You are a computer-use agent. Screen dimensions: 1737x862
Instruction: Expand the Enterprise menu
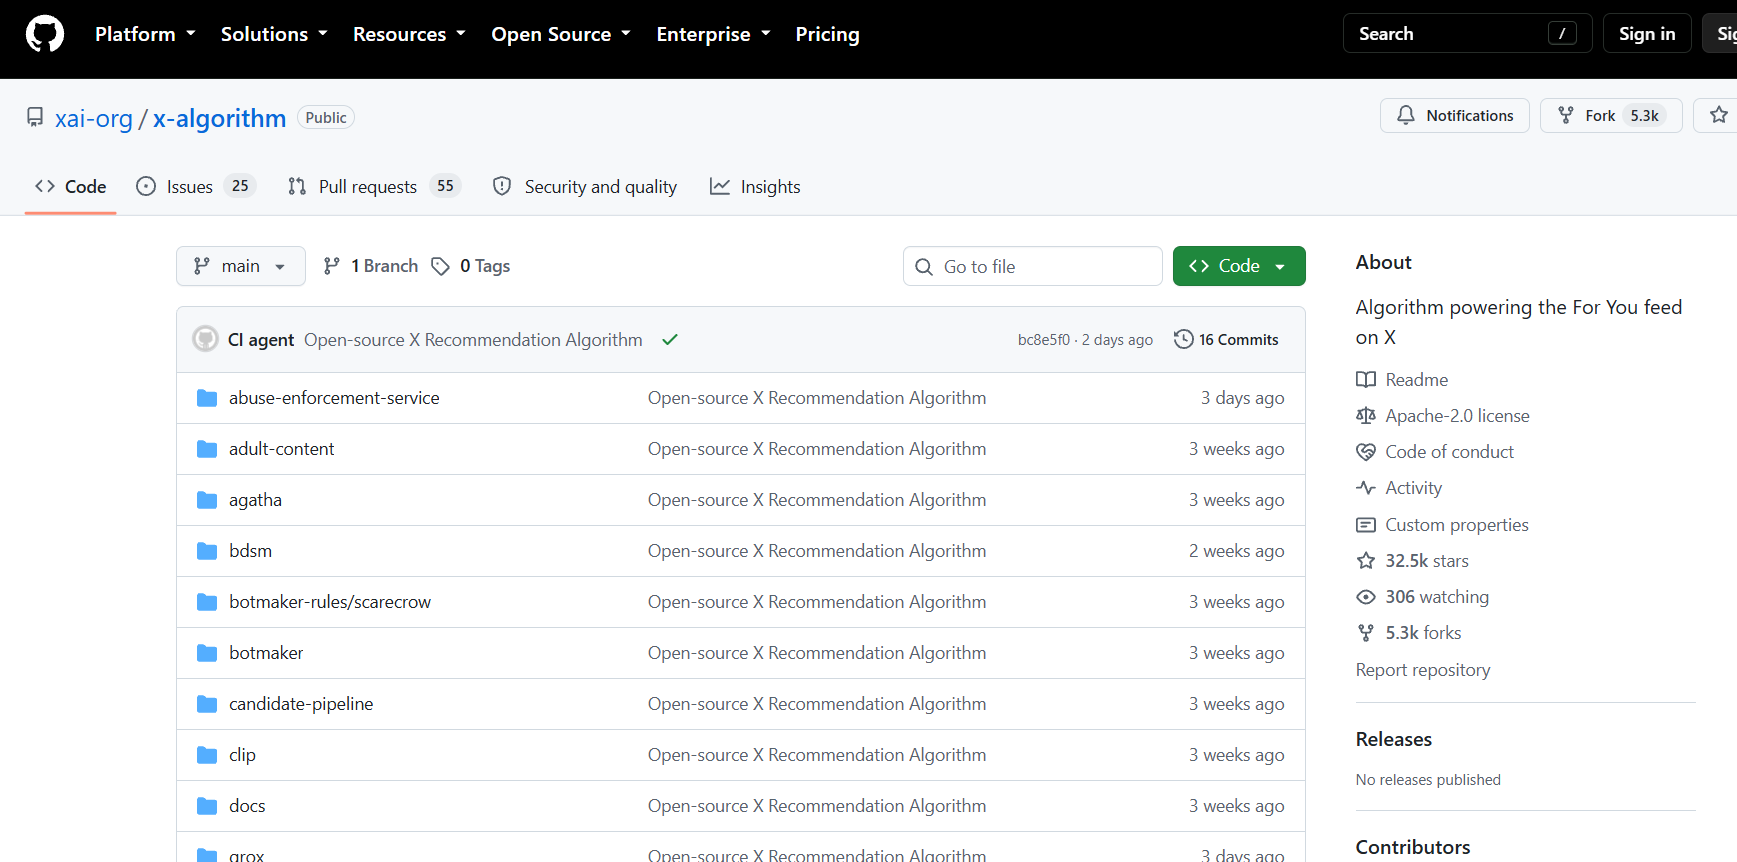pos(713,34)
